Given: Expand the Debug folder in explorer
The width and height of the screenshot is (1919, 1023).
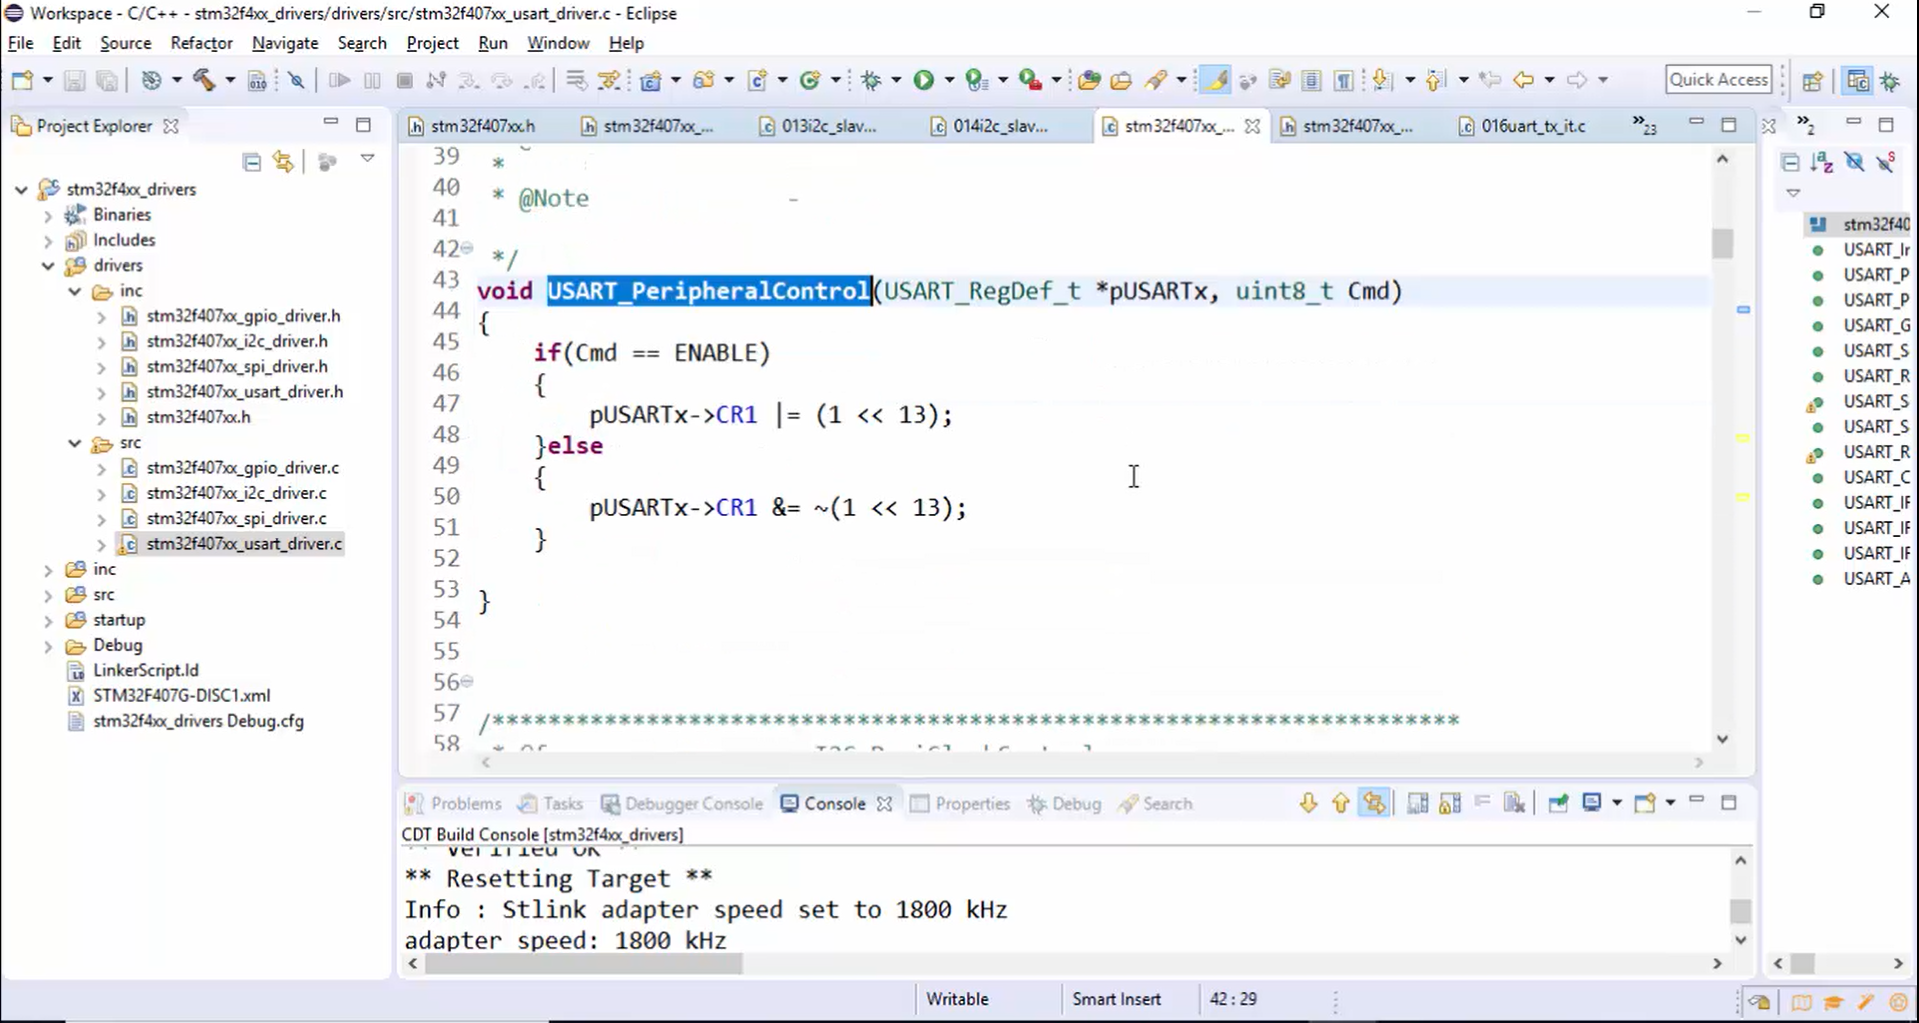Looking at the screenshot, I should (x=47, y=645).
